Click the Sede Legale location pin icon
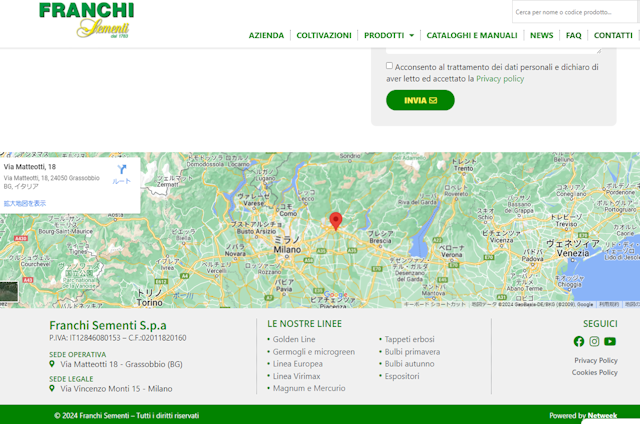Screen dimensions: 640x424 pyautogui.click(x=52, y=388)
